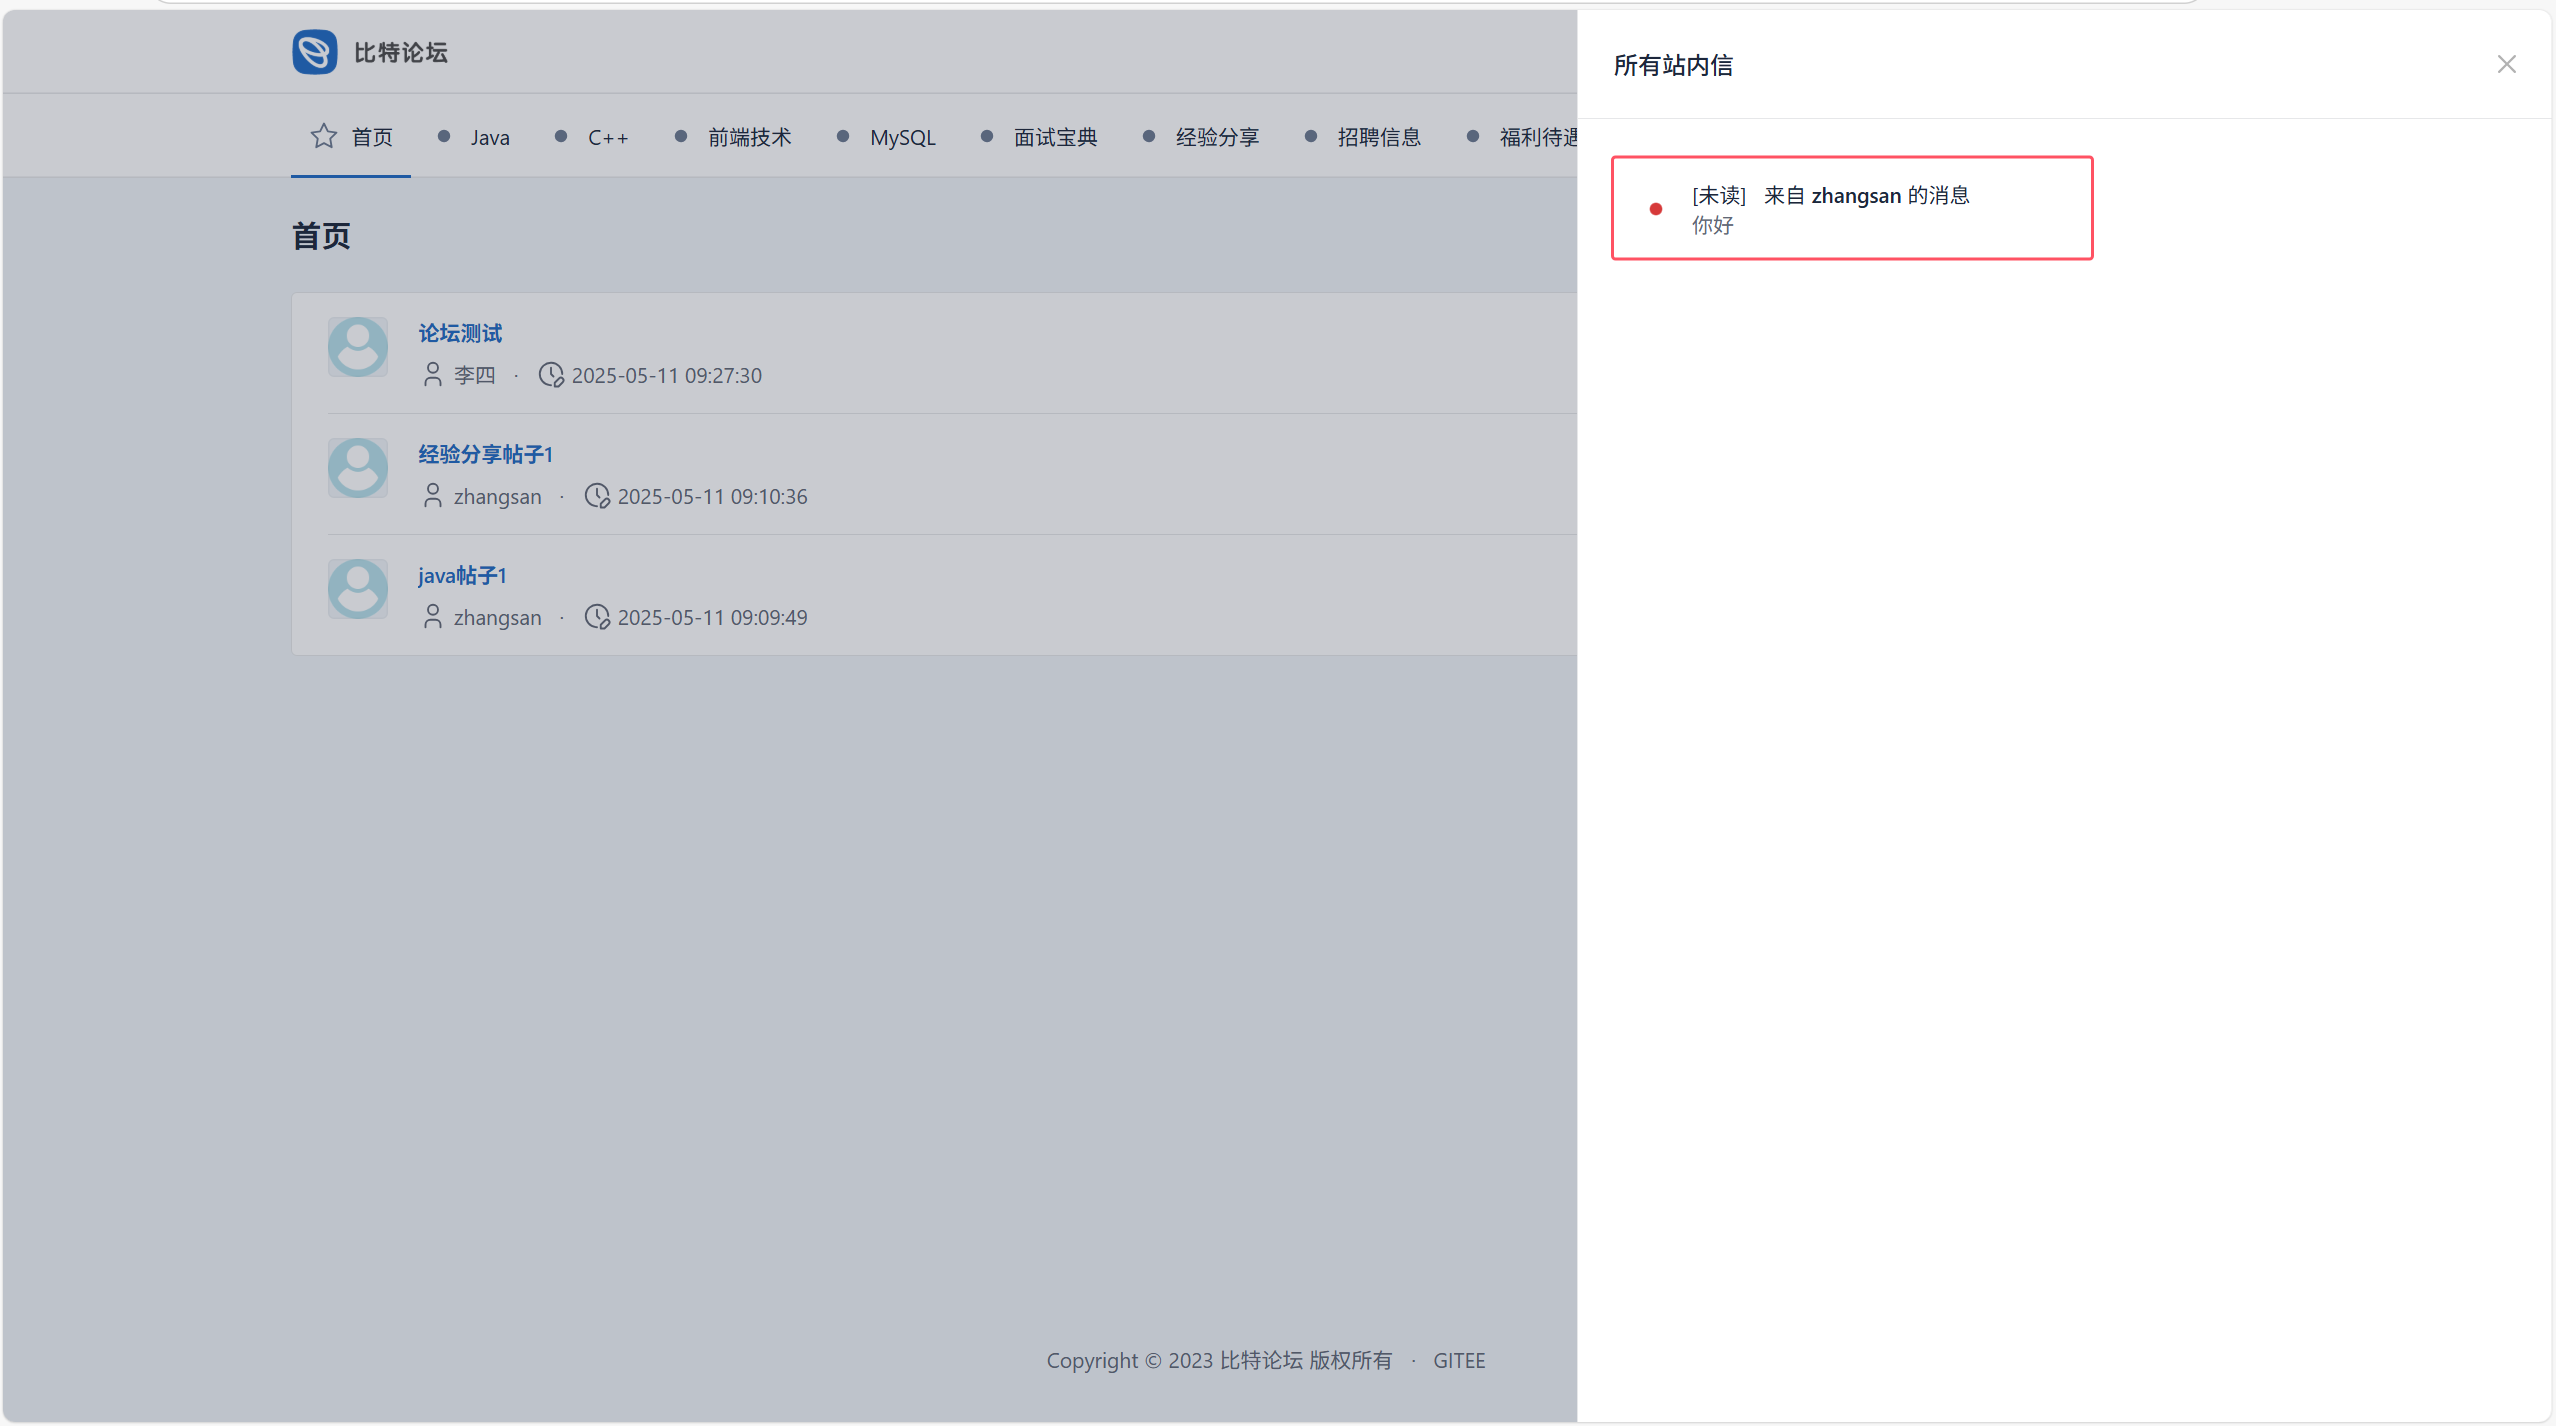Click red unread dot on zhangsan message
Screen dimensions: 2556x1426
click(1656, 209)
